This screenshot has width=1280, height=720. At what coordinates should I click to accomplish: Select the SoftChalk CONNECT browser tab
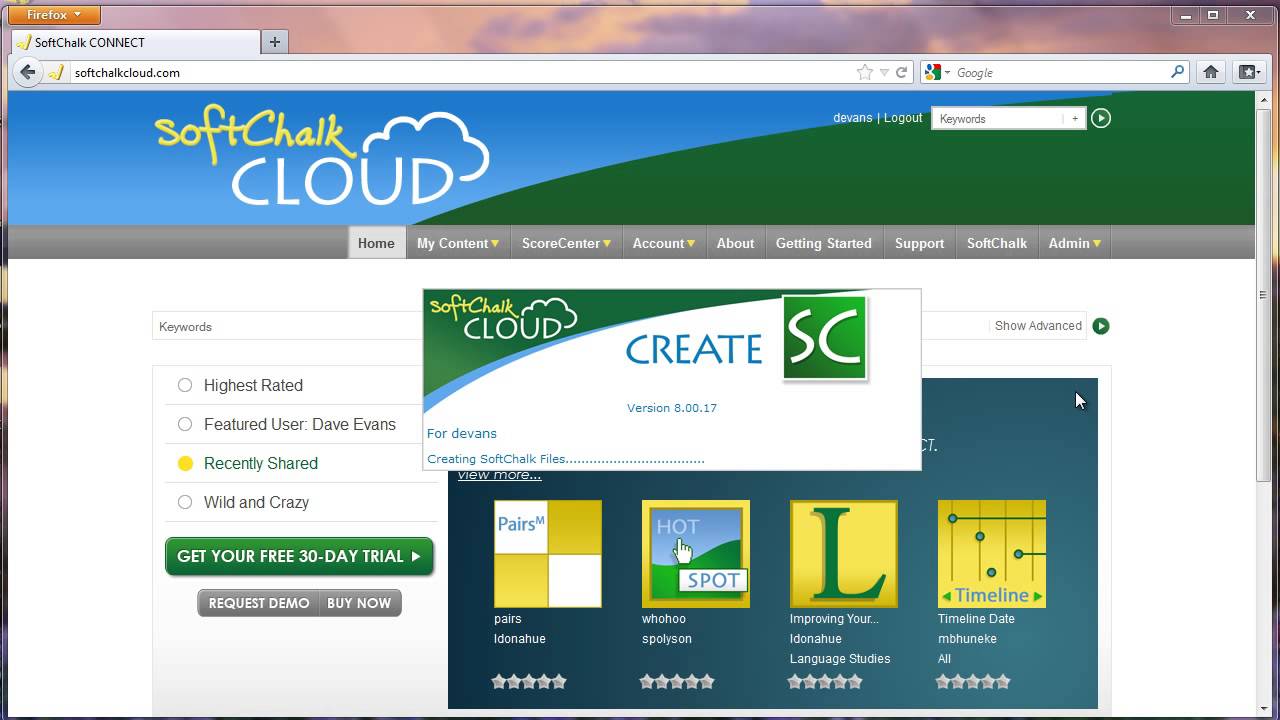click(135, 42)
